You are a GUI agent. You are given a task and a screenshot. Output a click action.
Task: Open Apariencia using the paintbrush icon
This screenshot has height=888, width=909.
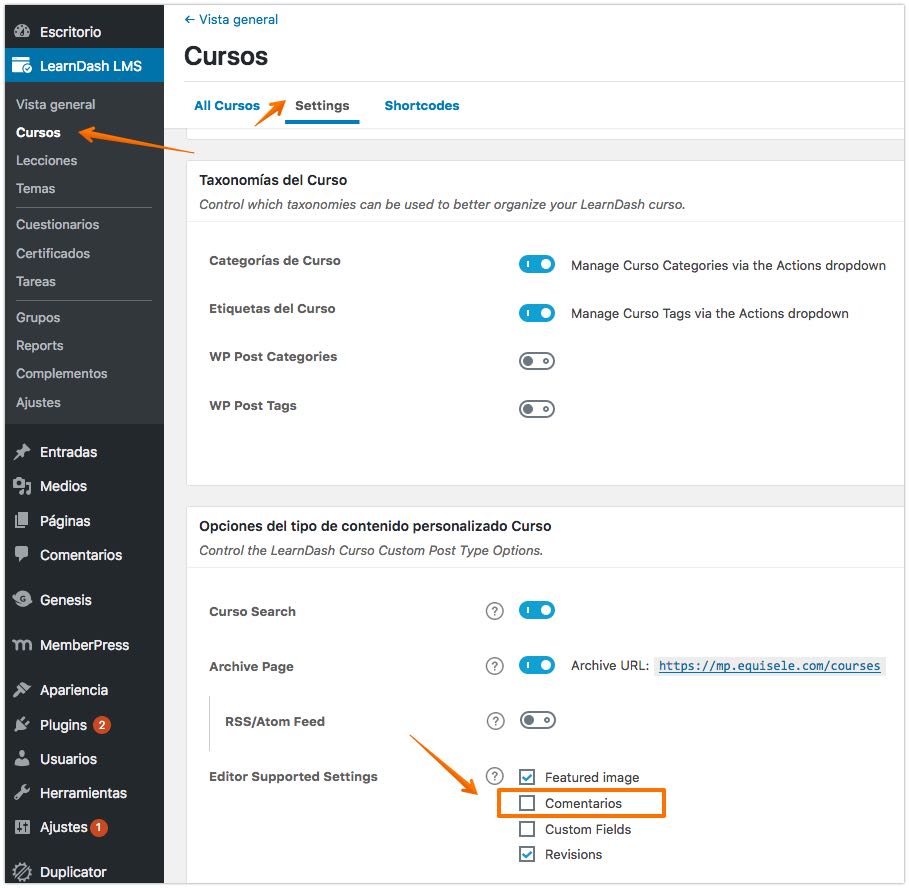pos(22,690)
